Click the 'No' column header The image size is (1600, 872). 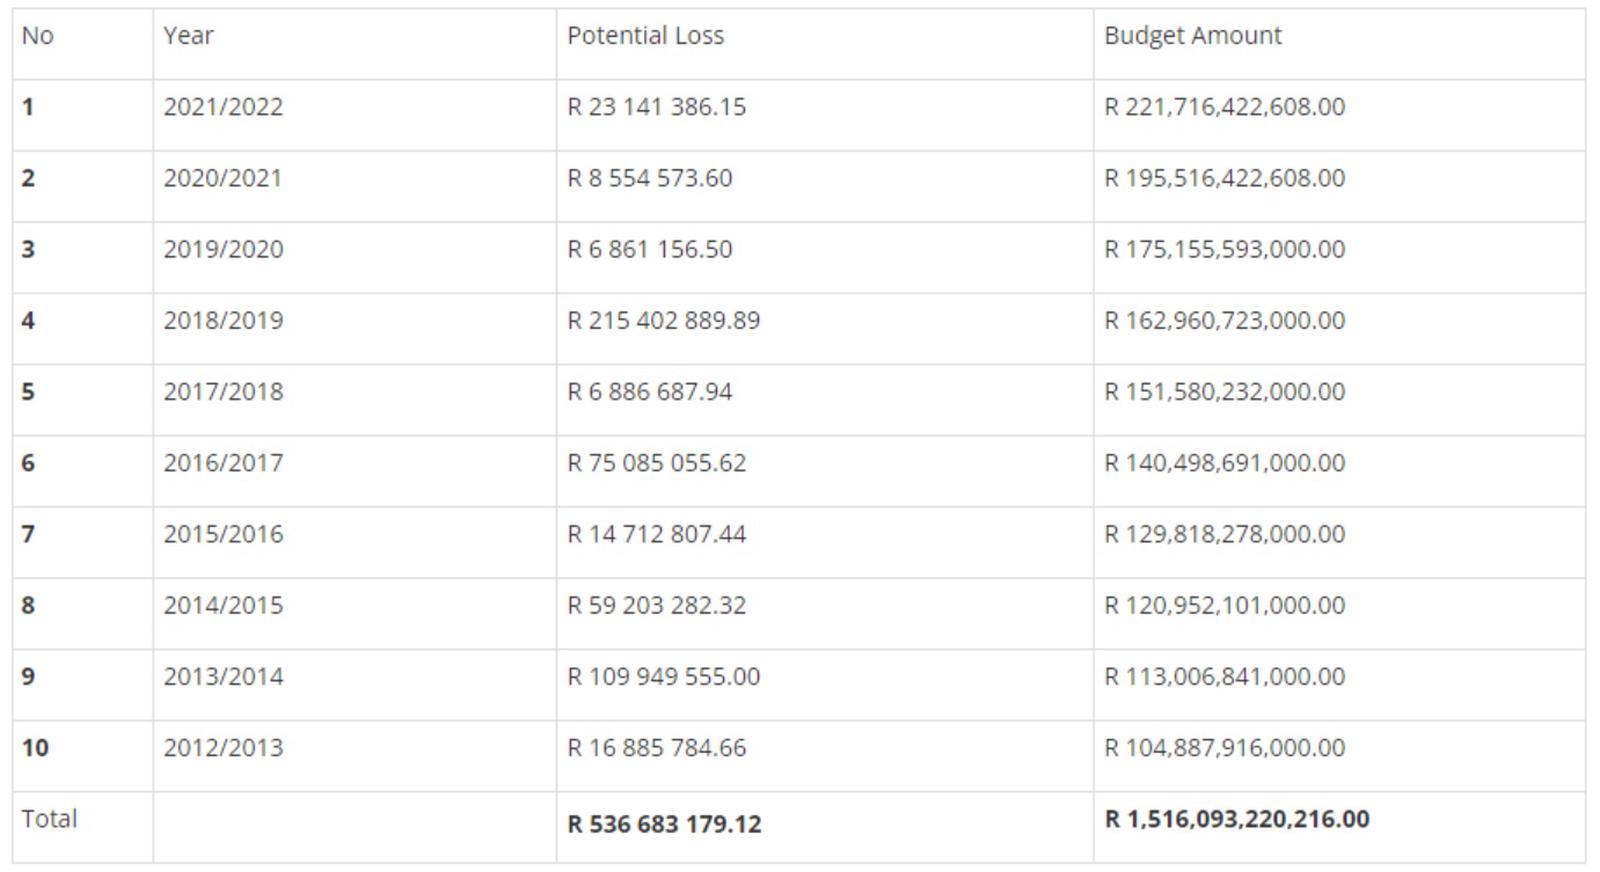click(x=38, y=36)
